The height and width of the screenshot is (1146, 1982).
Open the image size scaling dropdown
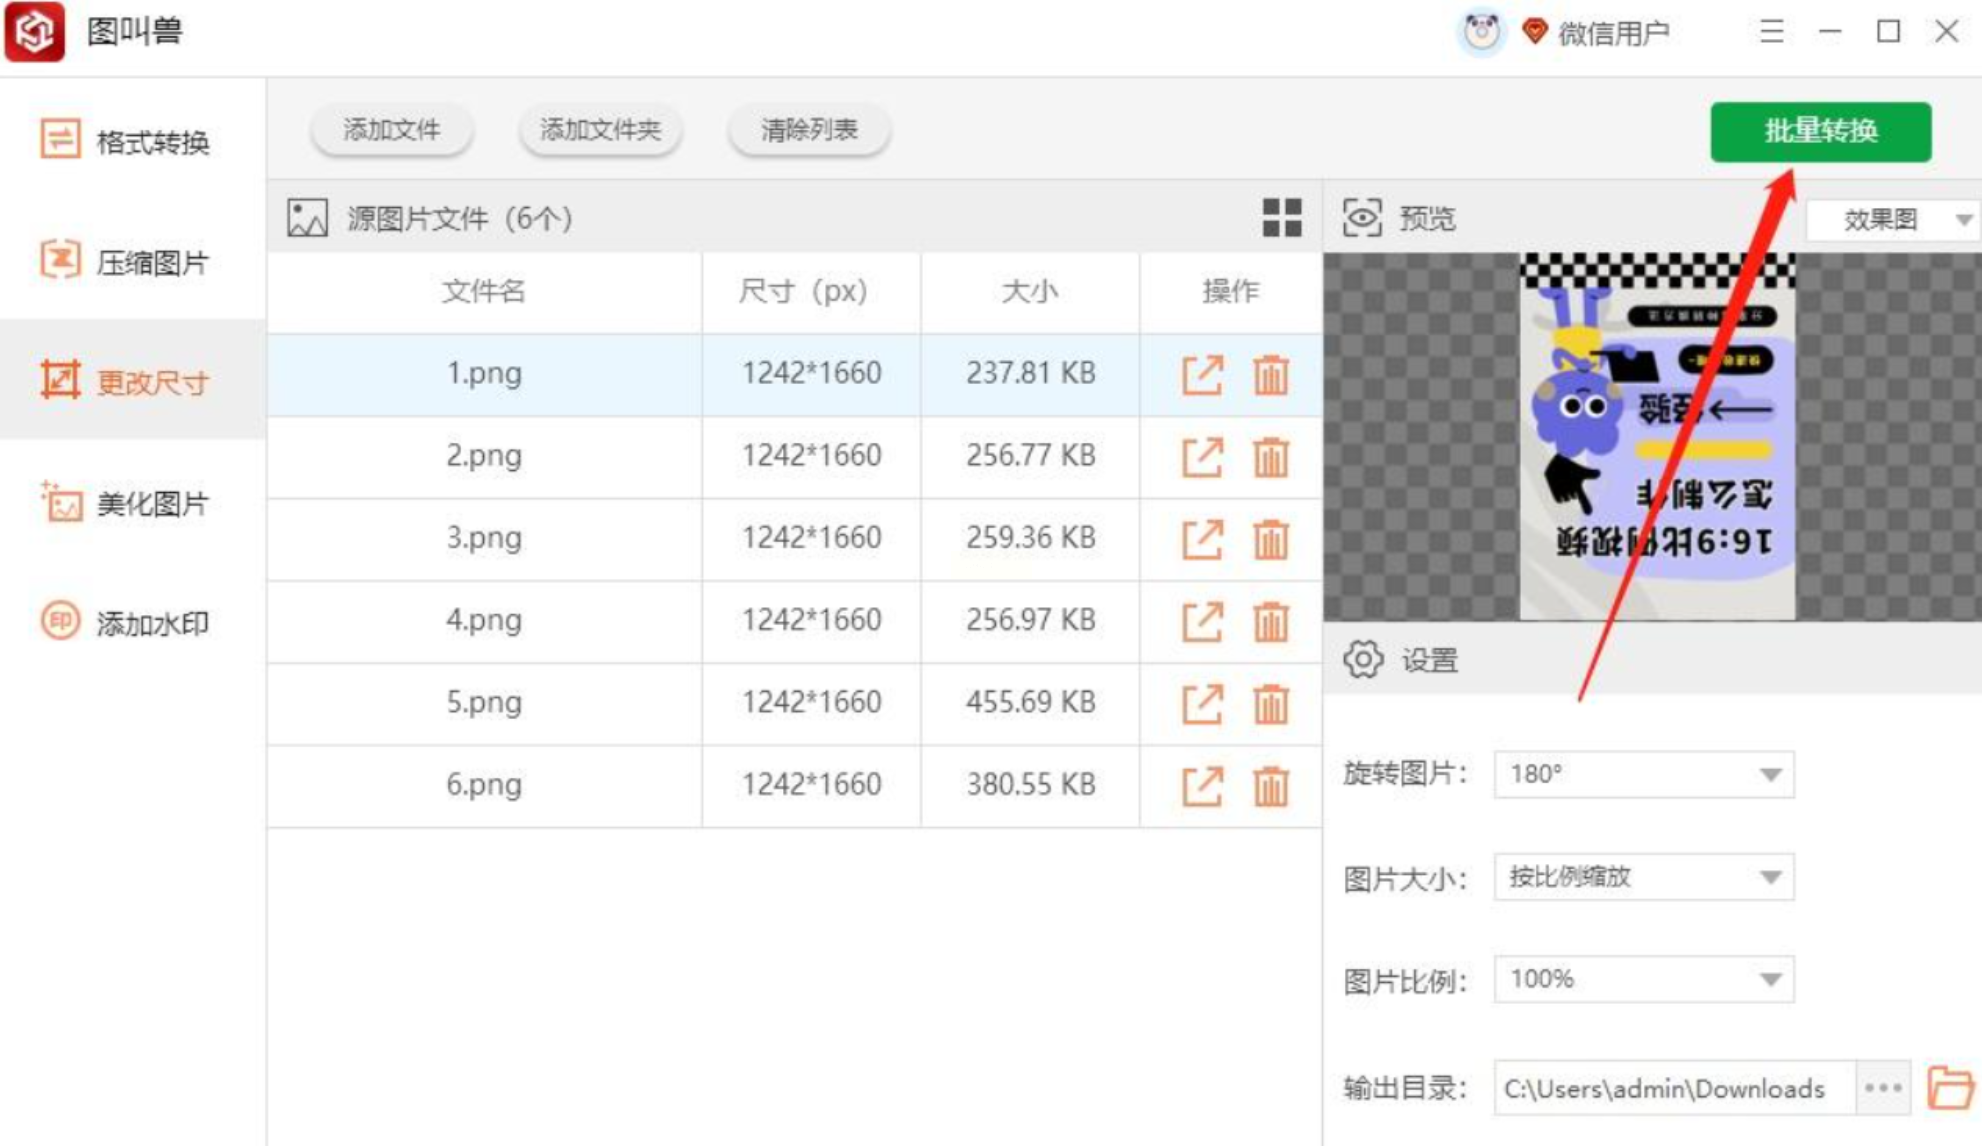(1643, 877)
